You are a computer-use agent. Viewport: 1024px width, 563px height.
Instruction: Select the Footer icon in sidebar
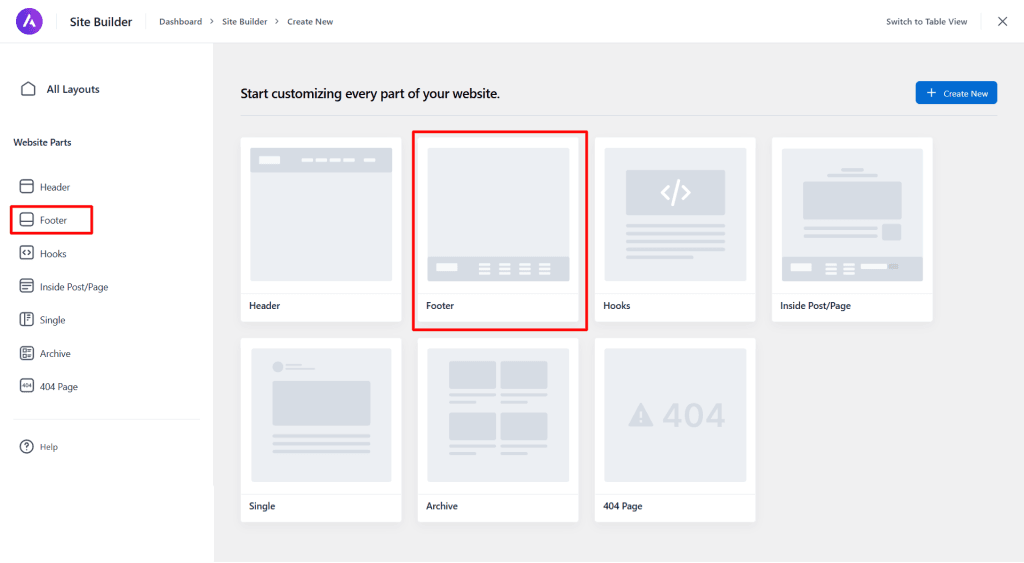click(27, 220)
